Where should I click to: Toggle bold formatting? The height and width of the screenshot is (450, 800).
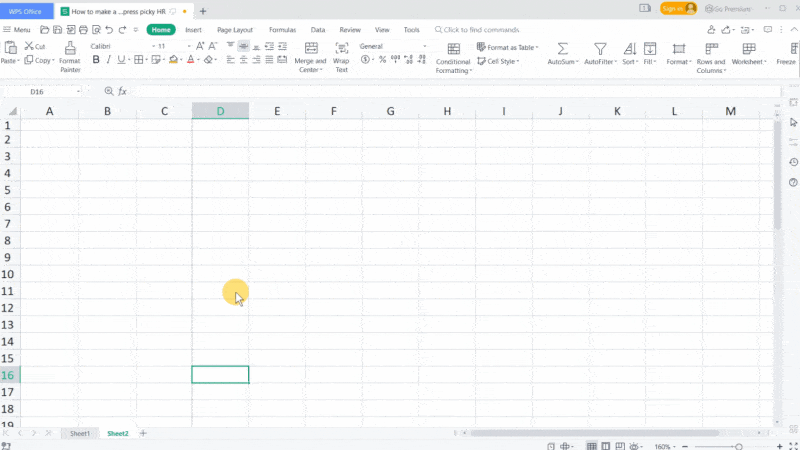pos(96,60)
